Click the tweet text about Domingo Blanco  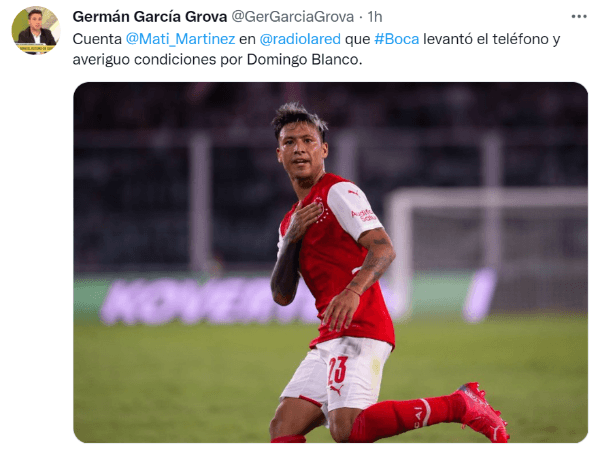coord(316,49)
